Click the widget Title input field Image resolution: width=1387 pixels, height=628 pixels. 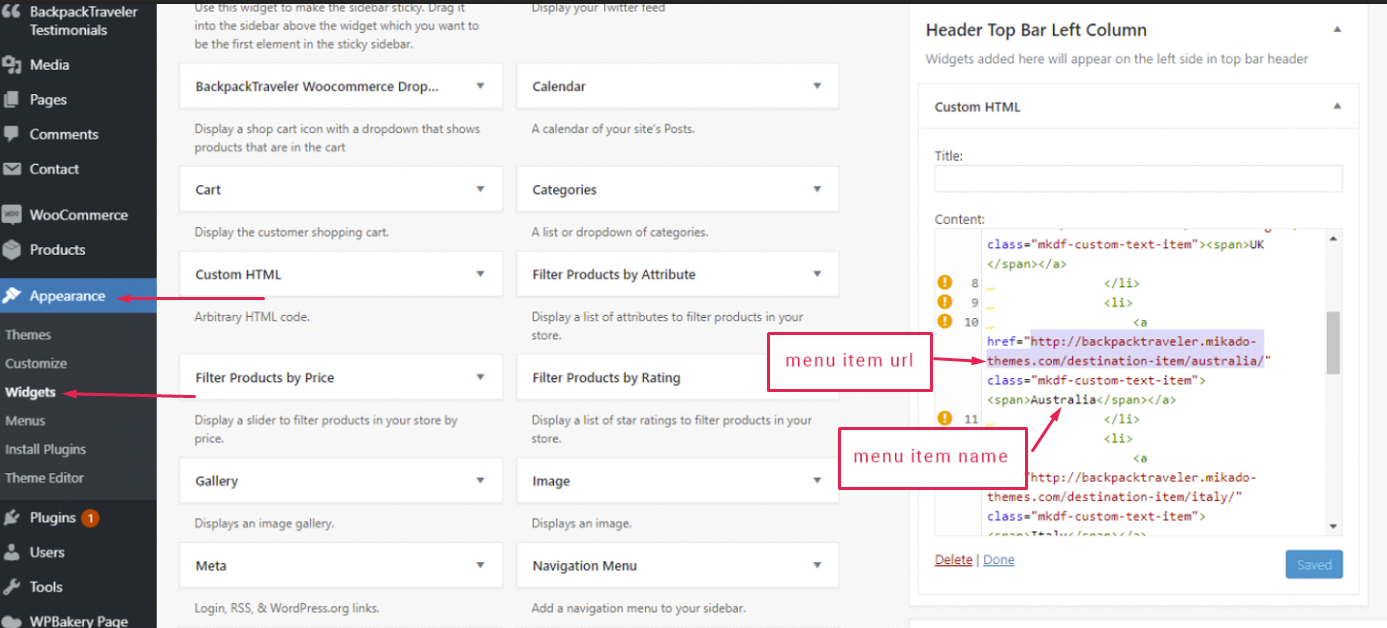[x=1138, y=178]
